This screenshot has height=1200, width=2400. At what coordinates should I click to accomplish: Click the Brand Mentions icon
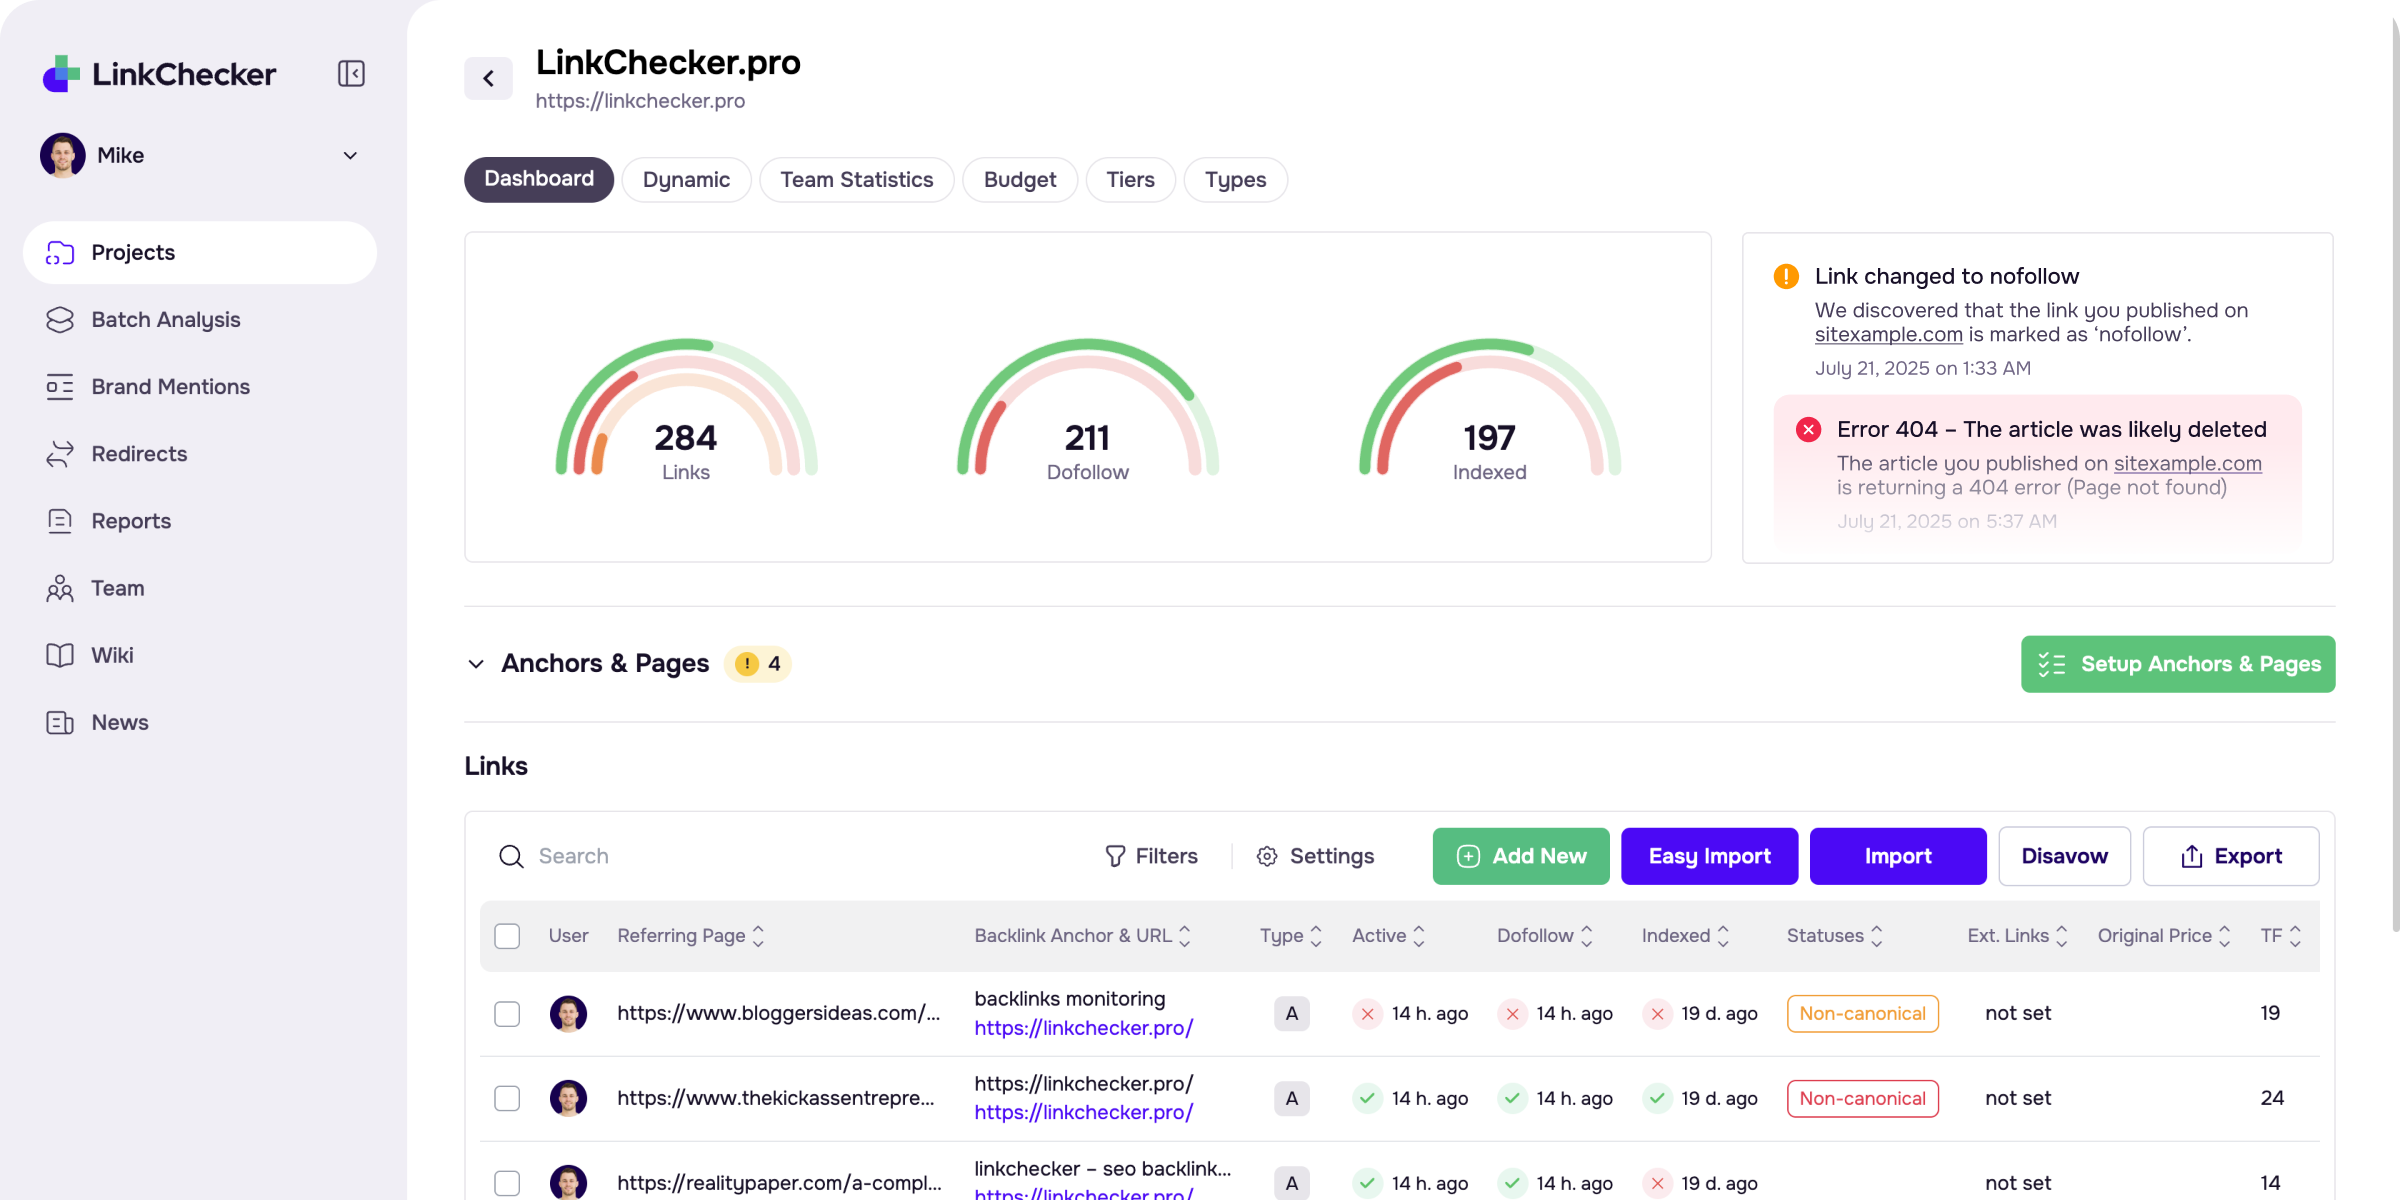[x=60, y=387]
